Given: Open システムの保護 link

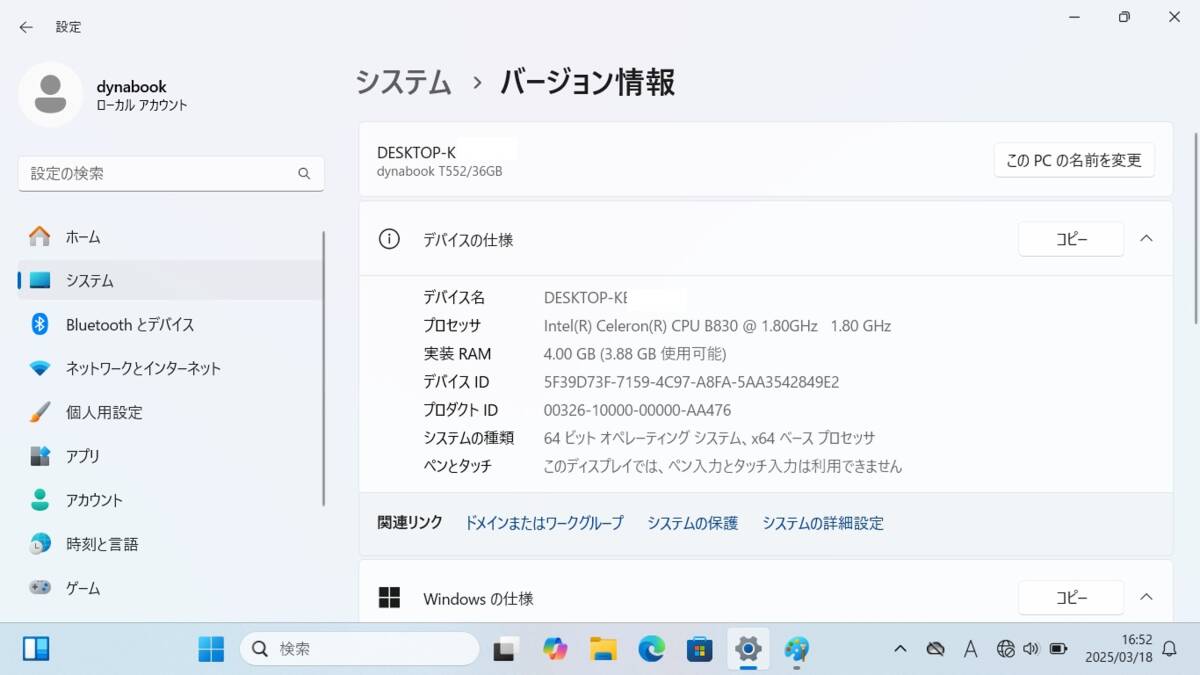Looking at the screenshot, I should pyautogui.click(x=692, y=523).
